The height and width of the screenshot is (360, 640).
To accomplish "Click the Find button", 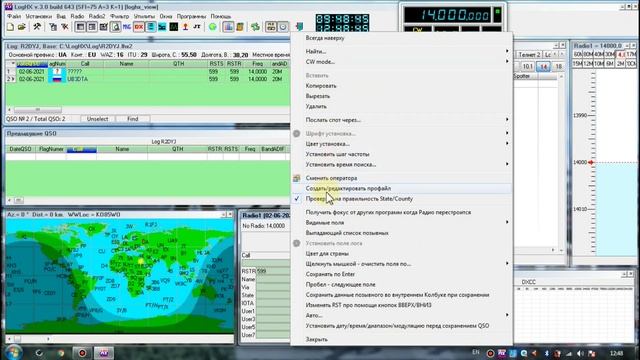I will (x=133, y=119).
